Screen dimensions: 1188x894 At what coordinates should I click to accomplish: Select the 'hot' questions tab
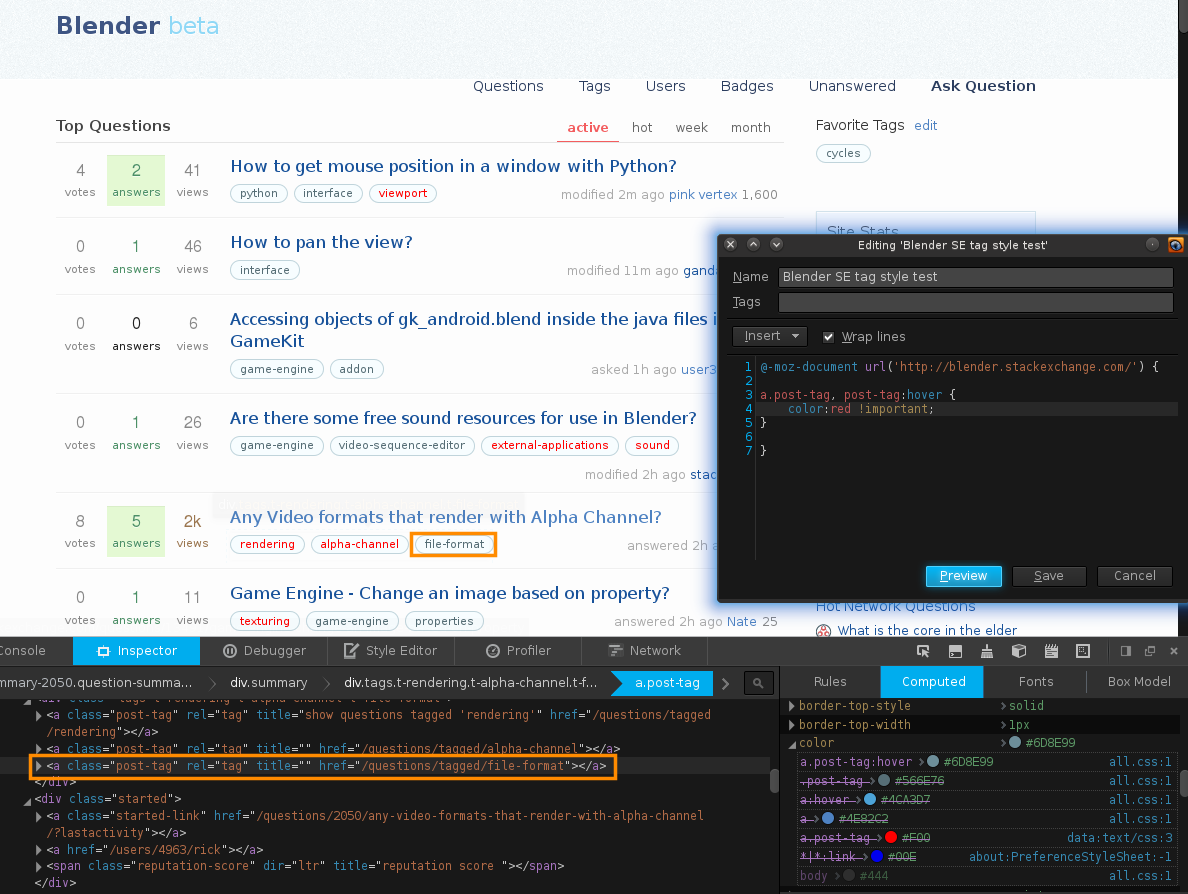coord(642,127)
